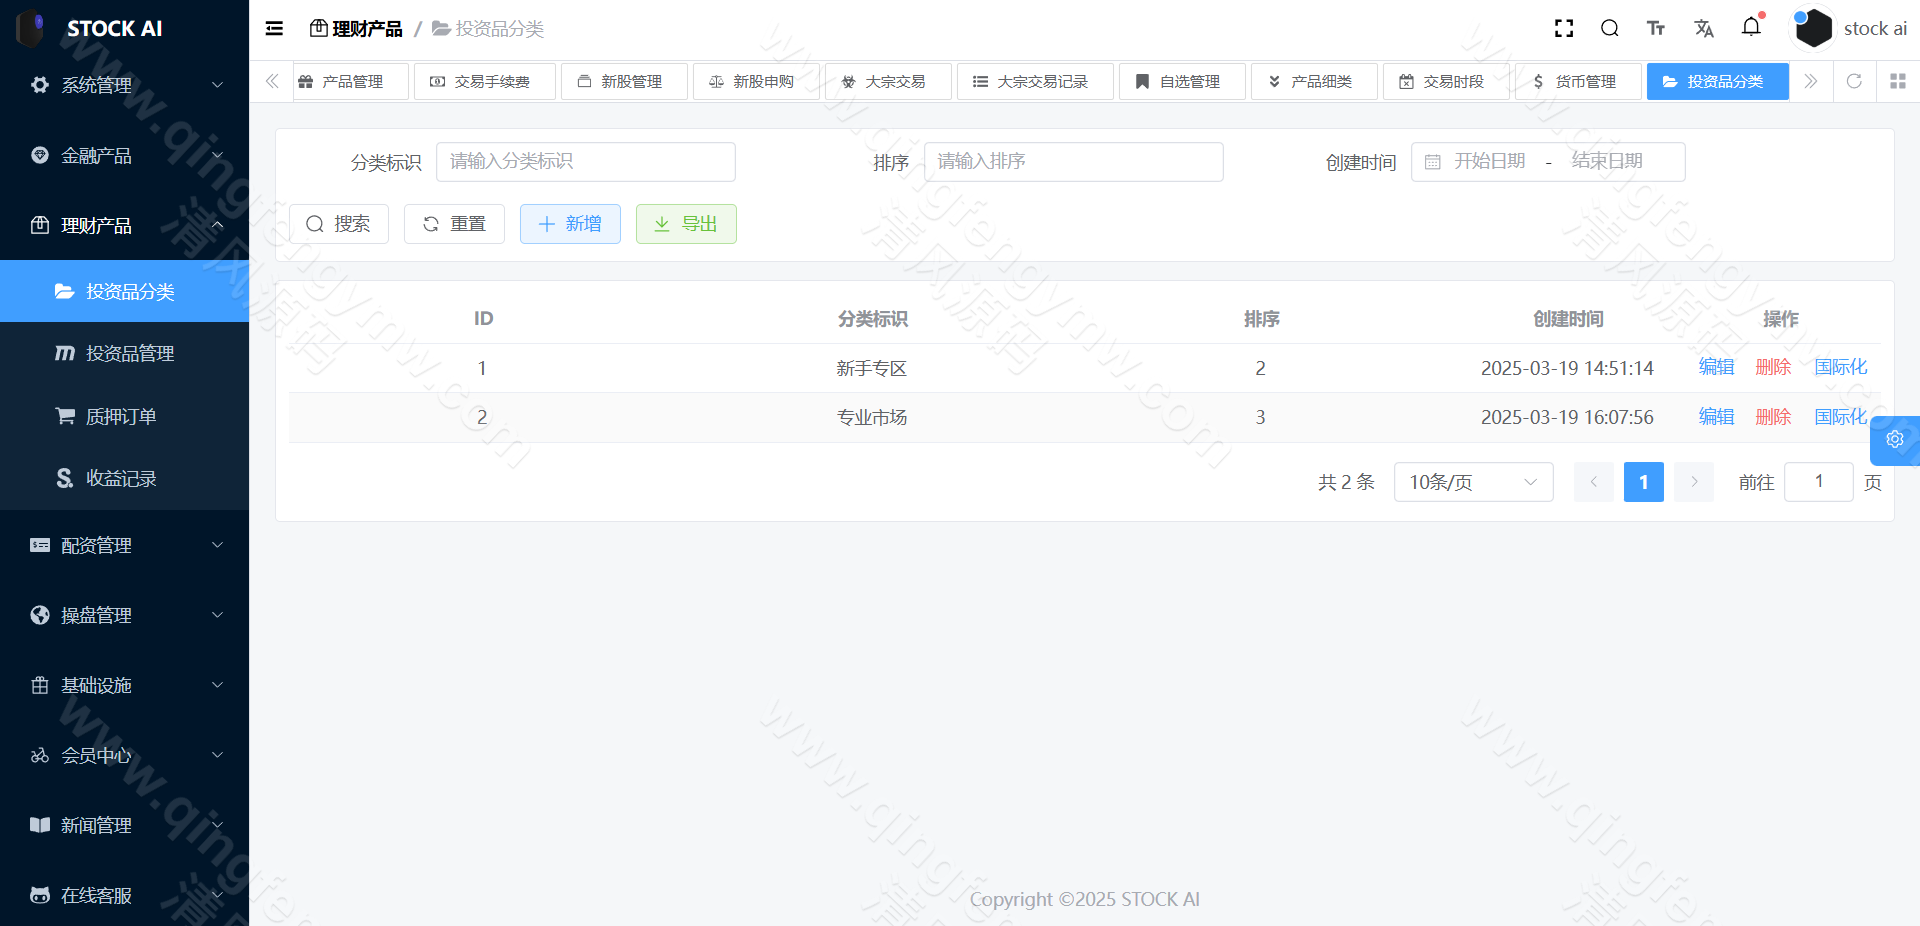
Task: Open notifications via the bell icon
Action: 1751,28
